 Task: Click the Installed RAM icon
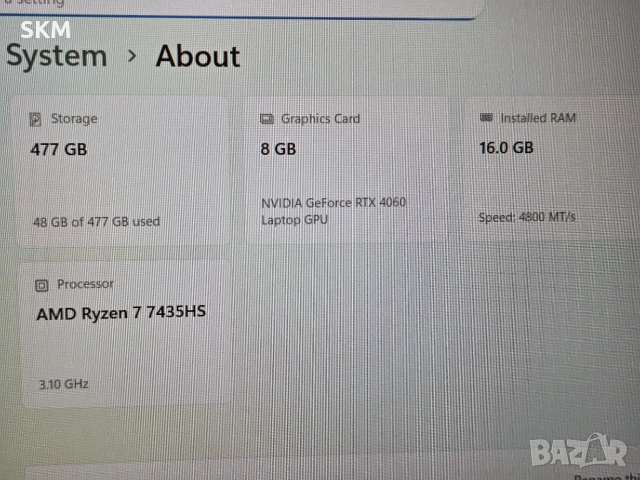[x=486, y=118]
